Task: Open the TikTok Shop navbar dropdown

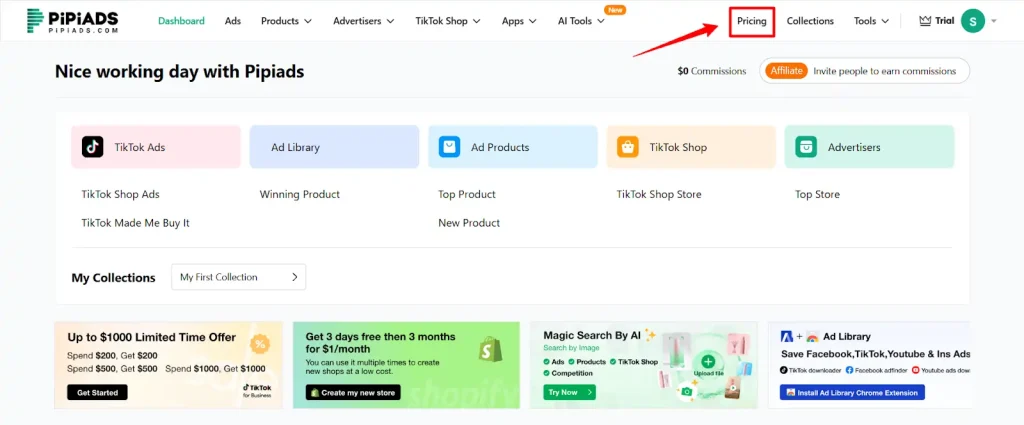Action: tap(448, 21)
